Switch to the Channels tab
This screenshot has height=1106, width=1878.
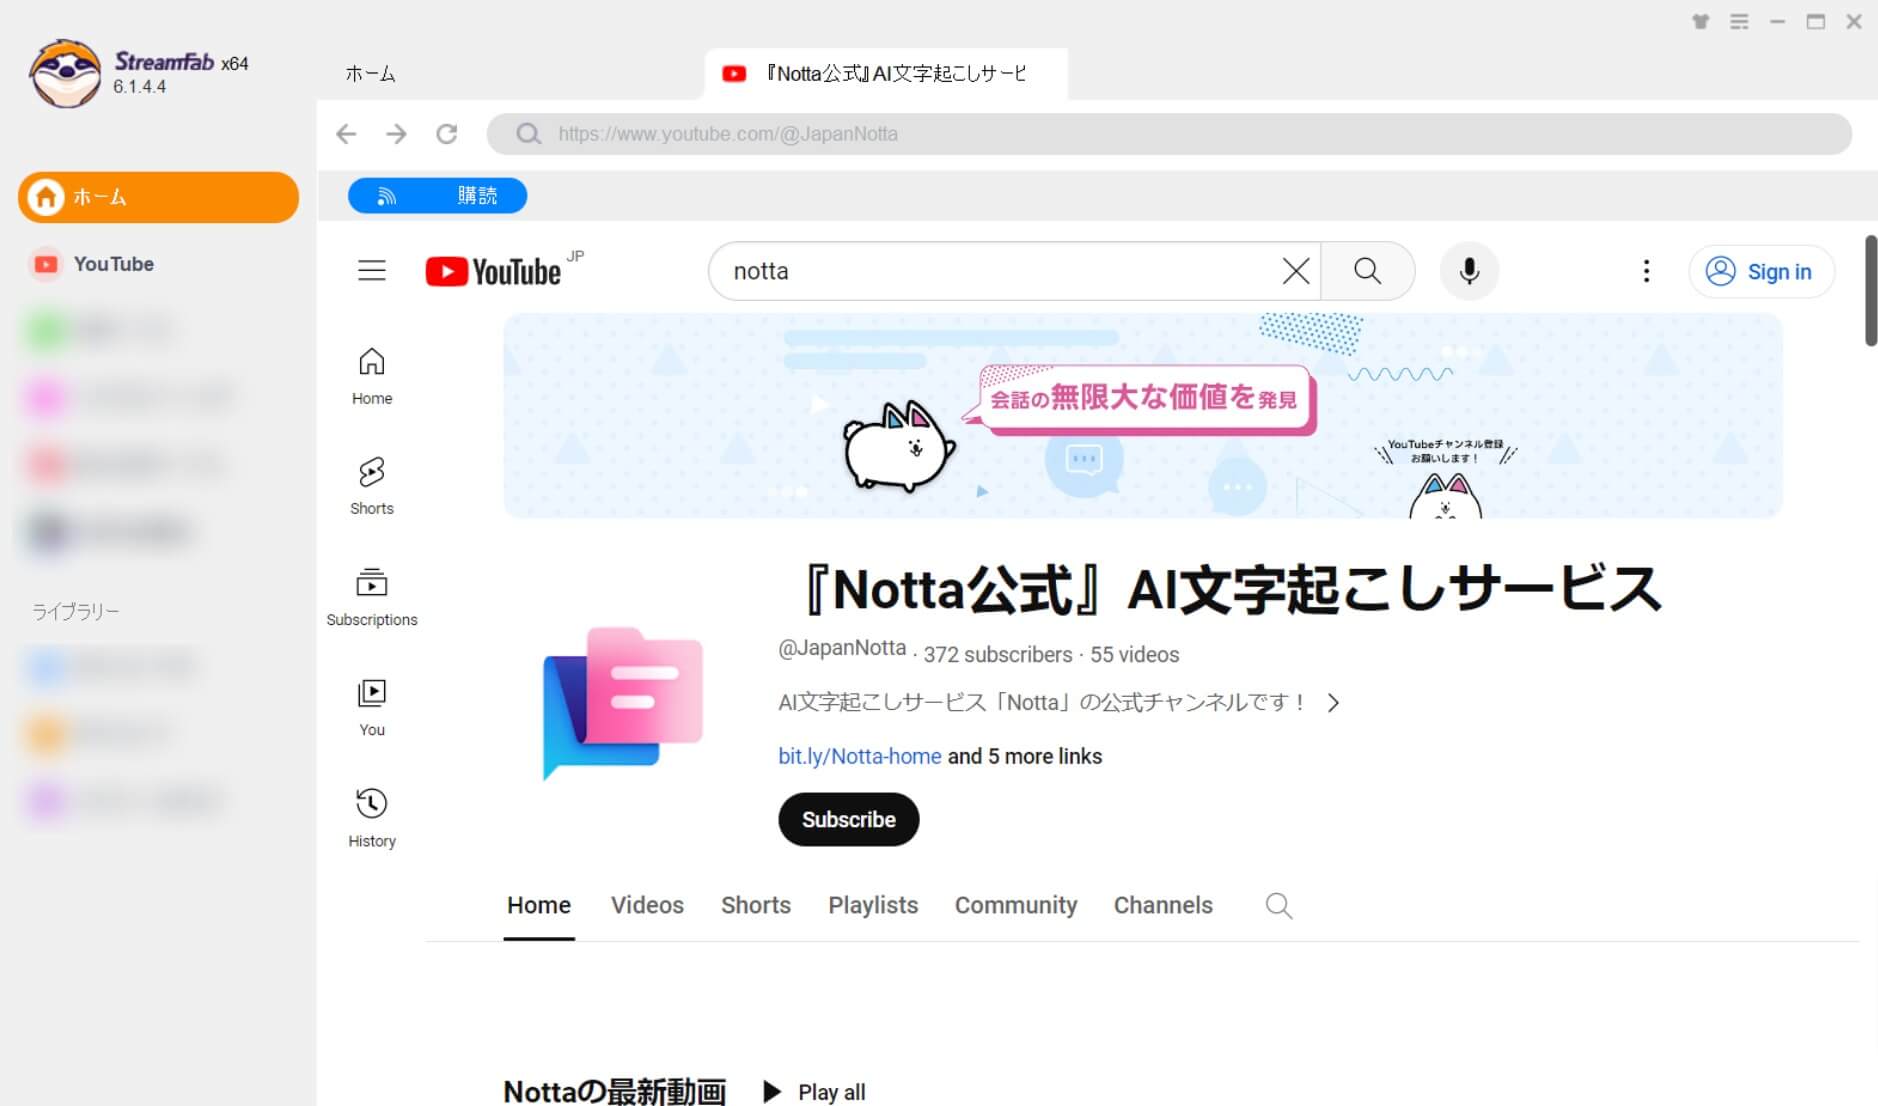pyautogui.click(x=1163, y=906)
